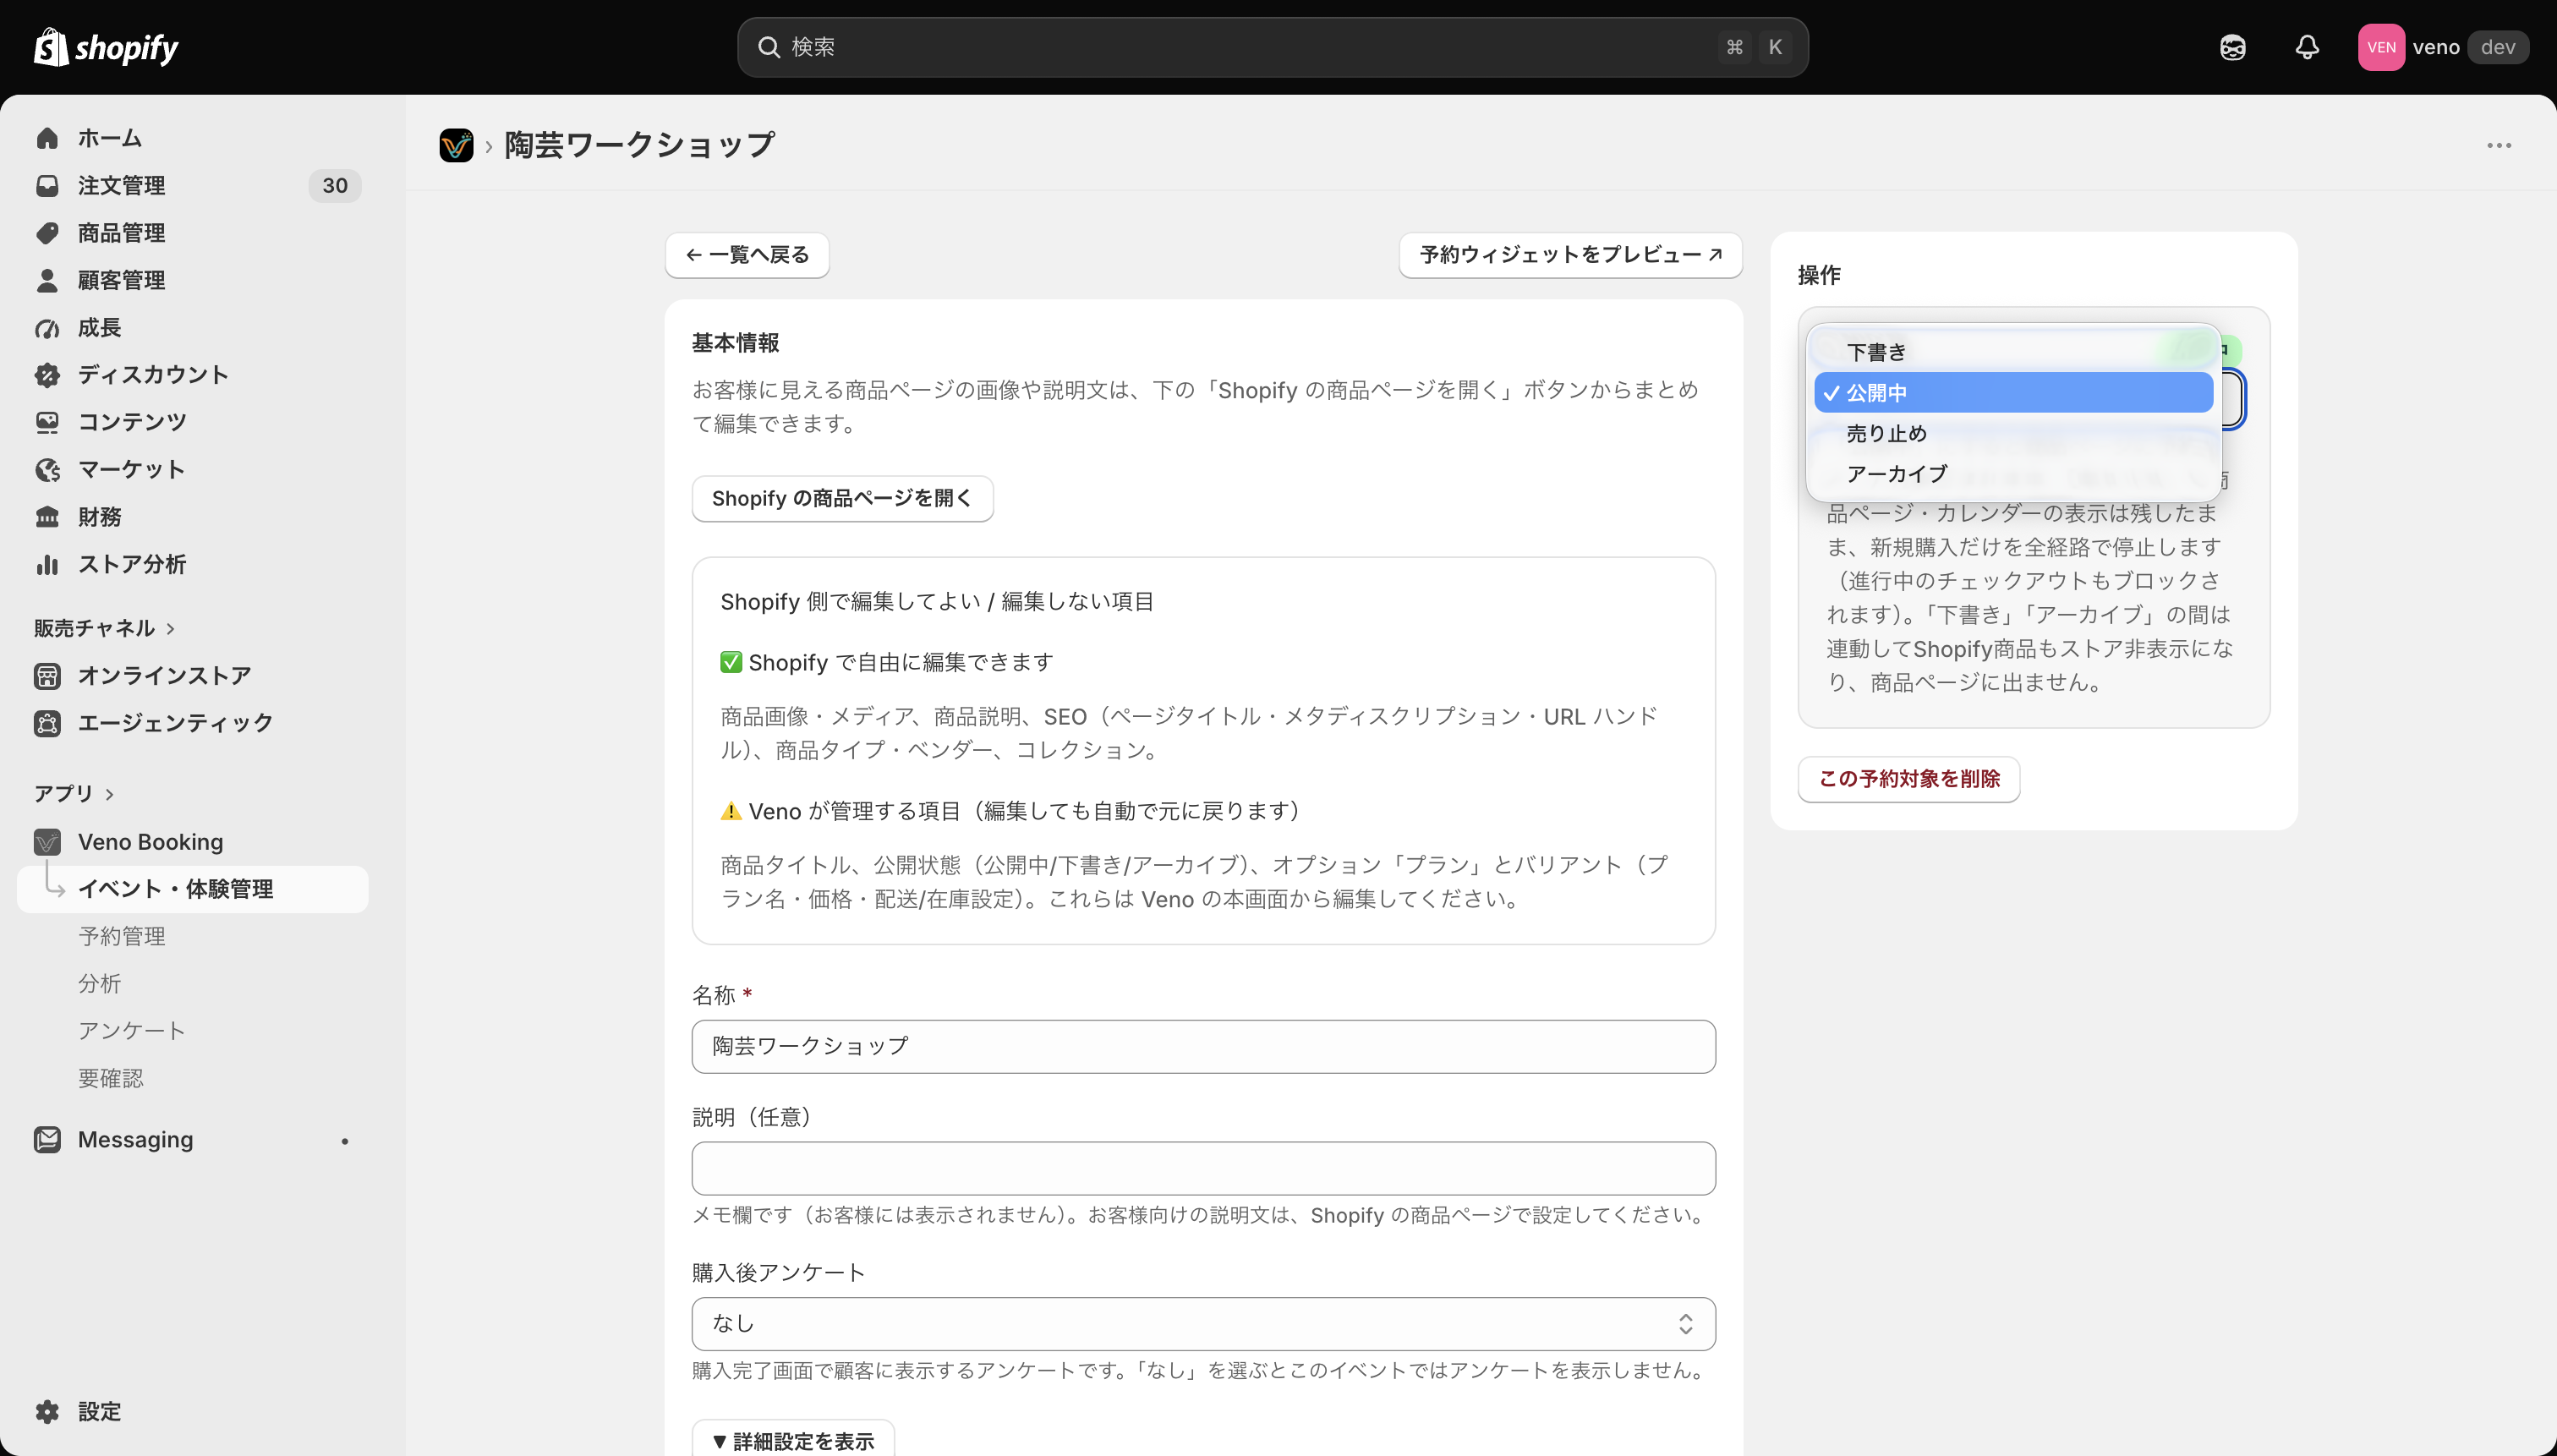The width and height of the screenshot is (2557, 1456).
Task: Click the 検索 search bar at top
Action: click(x=1272, y=47)
